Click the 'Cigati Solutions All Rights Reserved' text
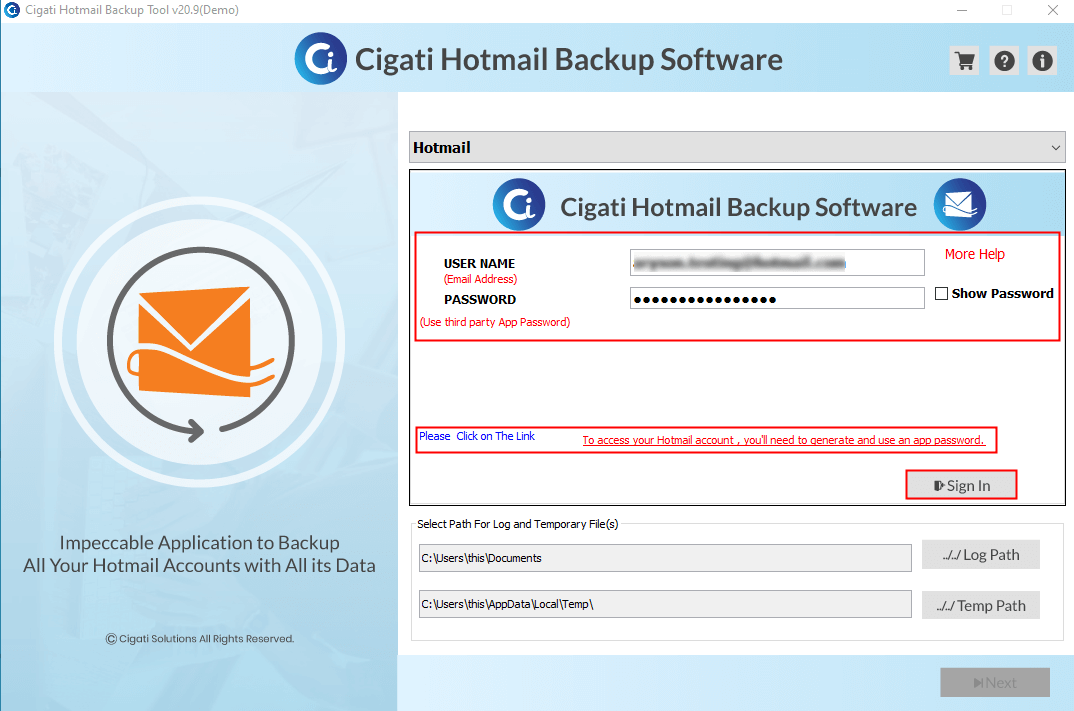This screenshot has width=1074, height=711. [199, 638]
